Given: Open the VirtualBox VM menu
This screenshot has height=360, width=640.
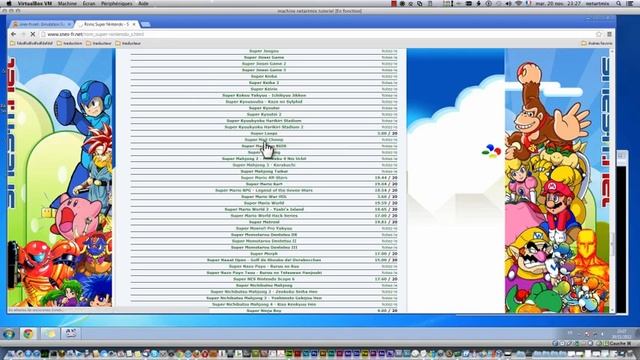Looking at the screenshot, I should 34,3.
